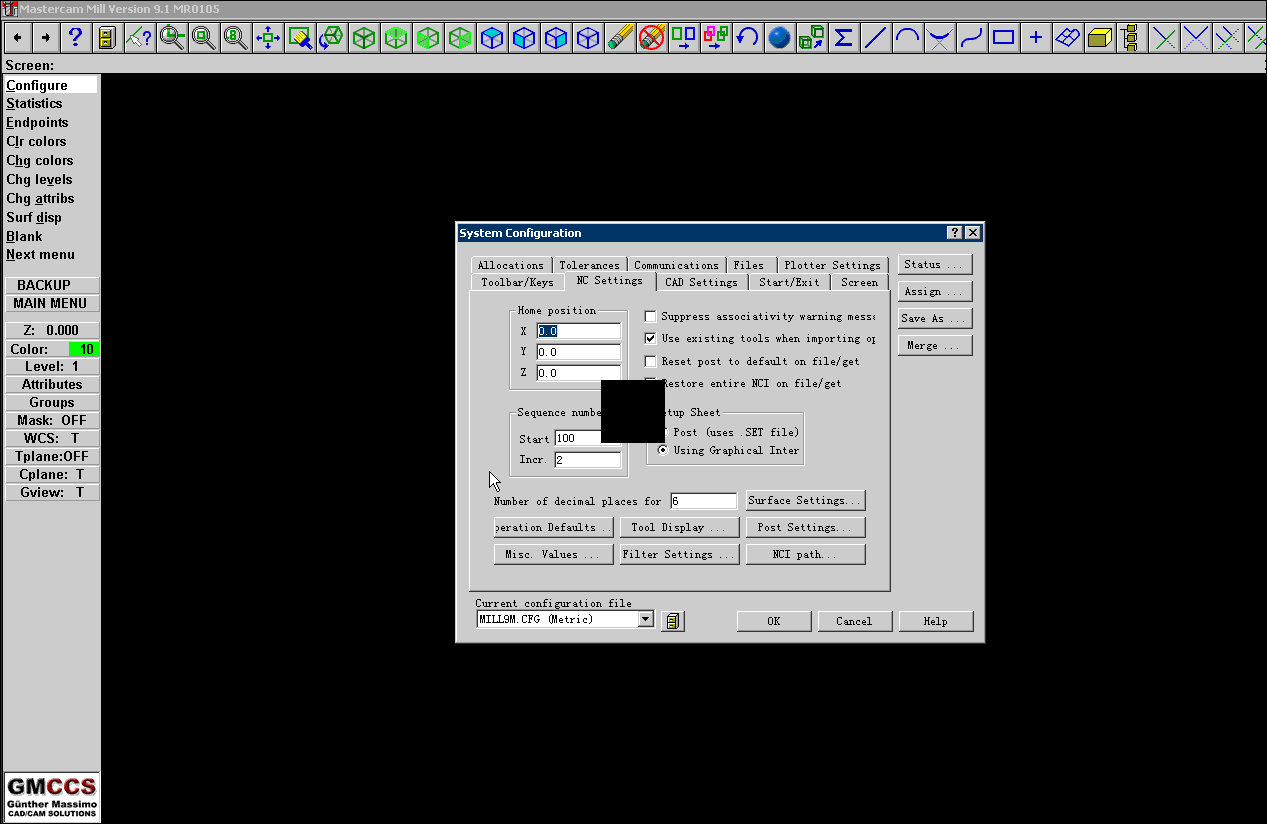1267x824 pixels.
Task: Switch to the Plotter Settings tab
Action: pos(832,265)
